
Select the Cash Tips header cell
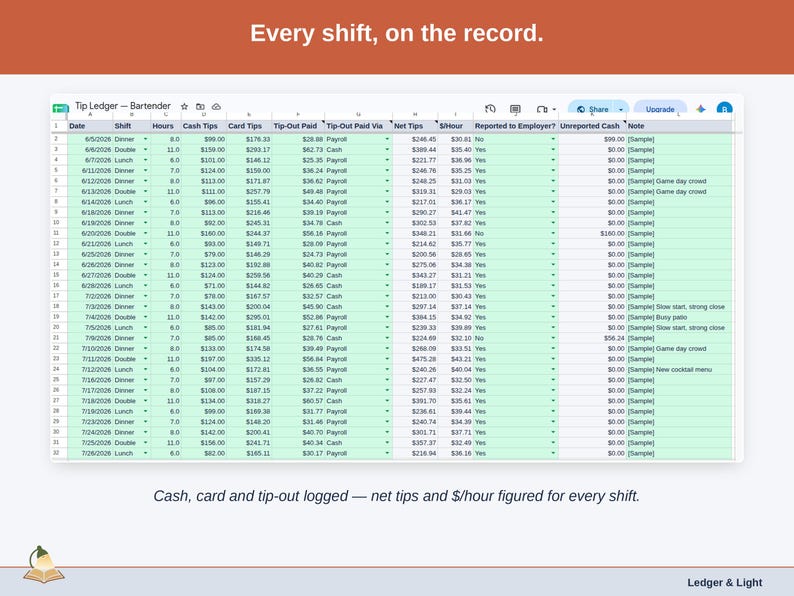[x=204, y=126]
